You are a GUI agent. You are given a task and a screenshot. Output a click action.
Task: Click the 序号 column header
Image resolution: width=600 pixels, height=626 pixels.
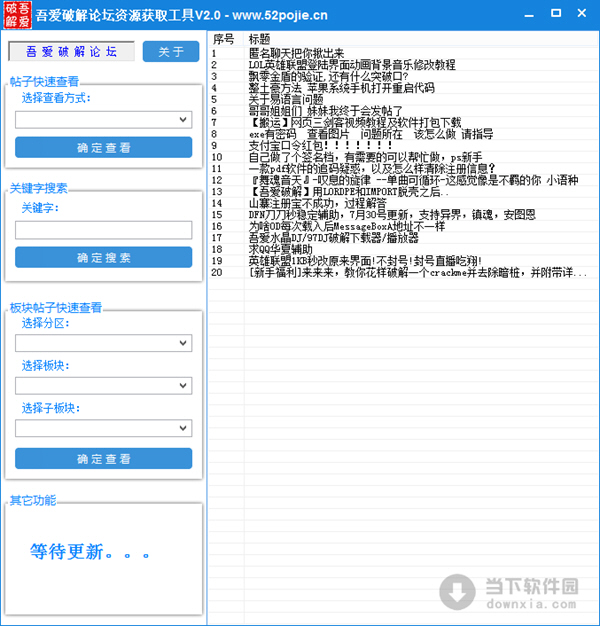tap(226, 39)
